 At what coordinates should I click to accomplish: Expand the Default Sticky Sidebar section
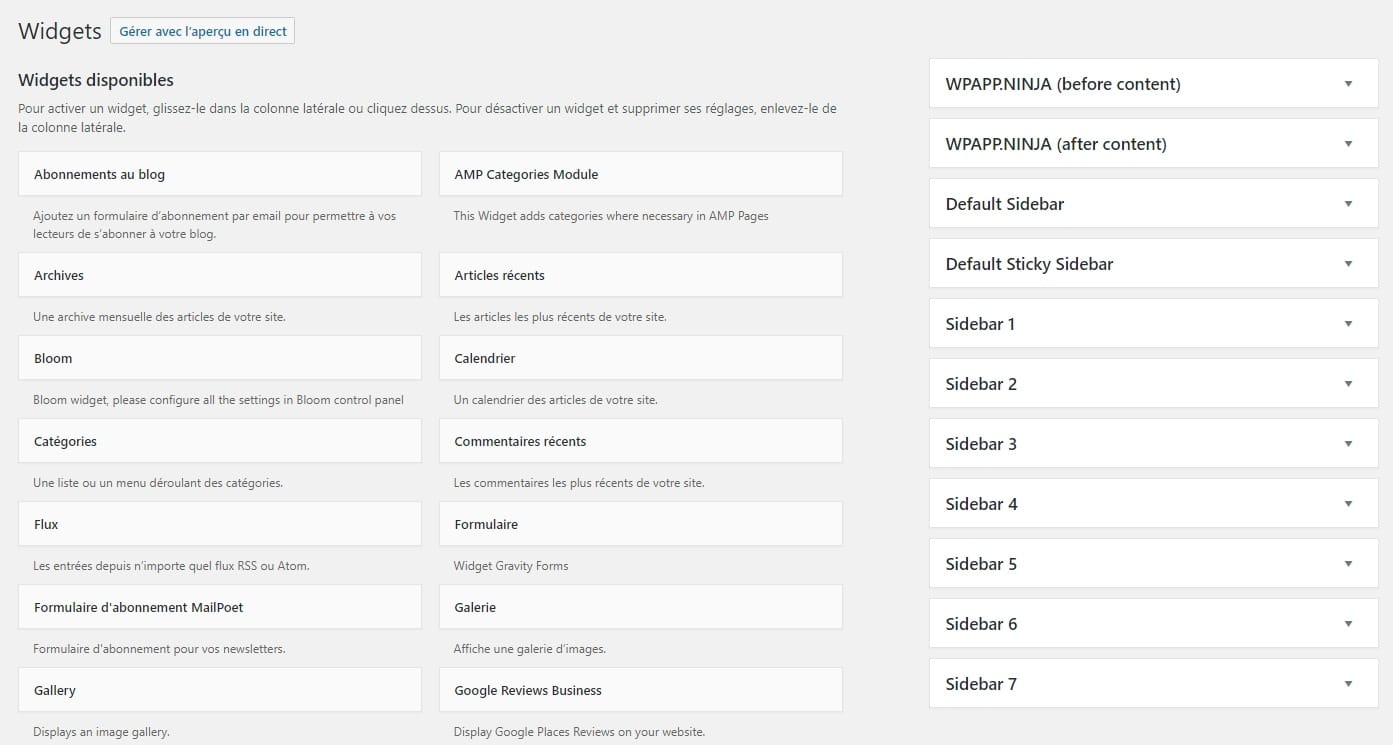[1152, 263]
